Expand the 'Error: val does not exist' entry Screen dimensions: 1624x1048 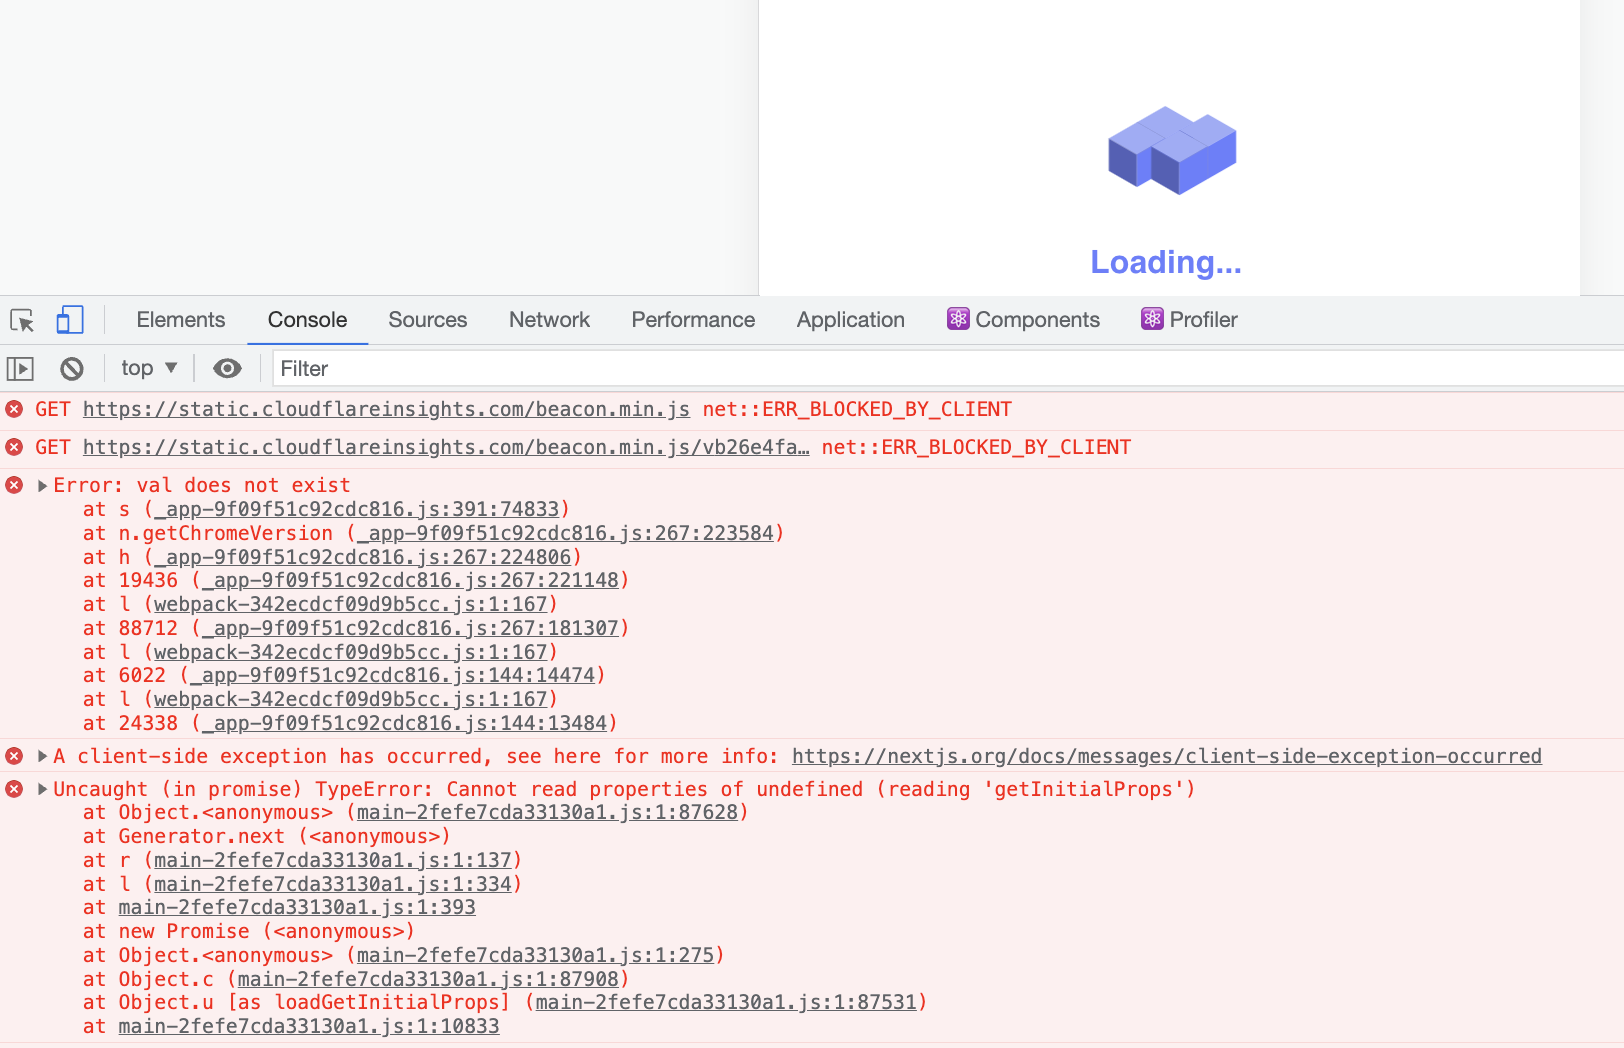tap(41, 485)
